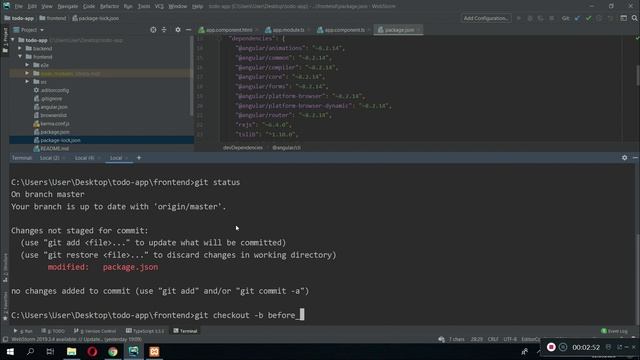
Task: Open Project panel gear settings
Action: (178, 30)
